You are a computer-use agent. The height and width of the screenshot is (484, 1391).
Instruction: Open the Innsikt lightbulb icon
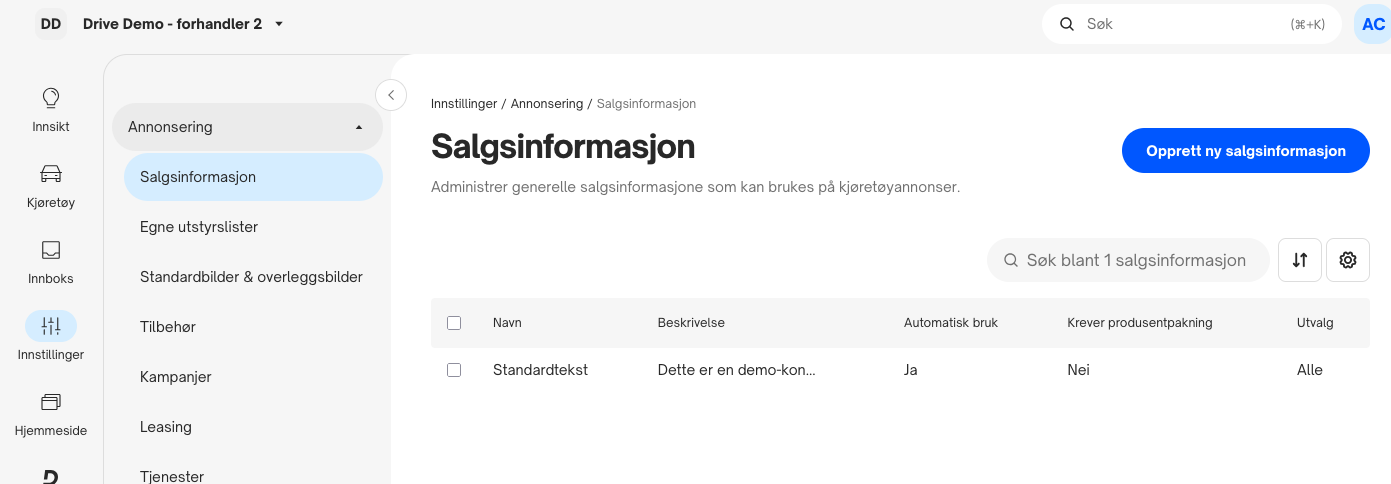(x=50, y=98)
